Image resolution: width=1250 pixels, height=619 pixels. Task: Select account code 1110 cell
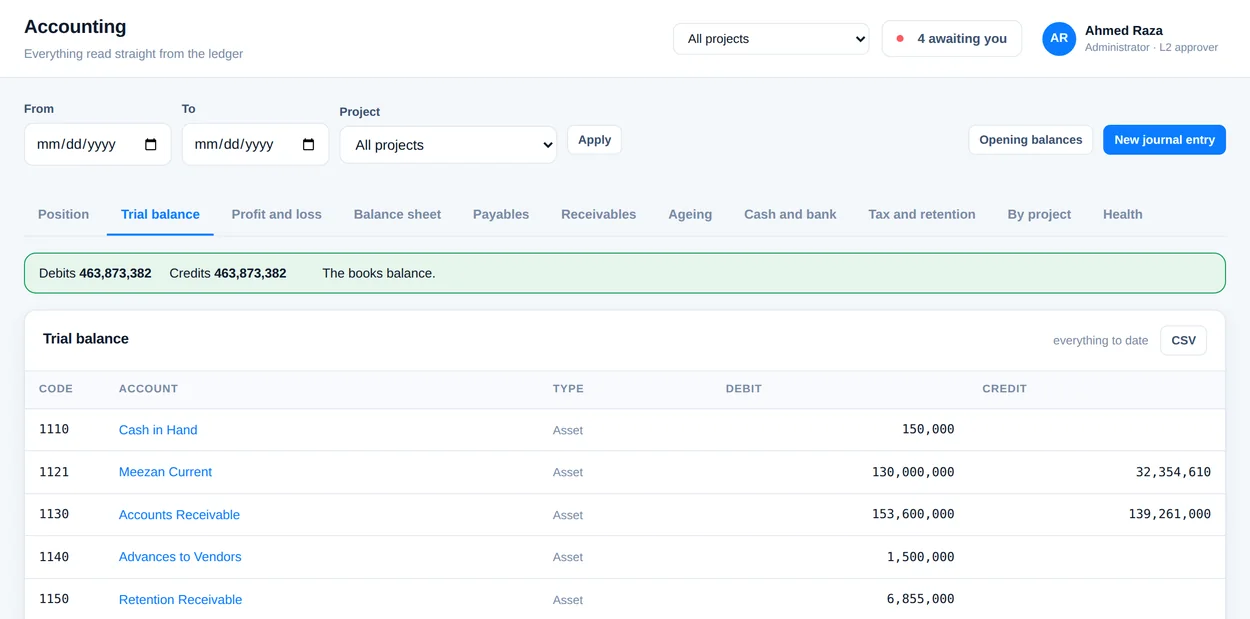(54, 429)
